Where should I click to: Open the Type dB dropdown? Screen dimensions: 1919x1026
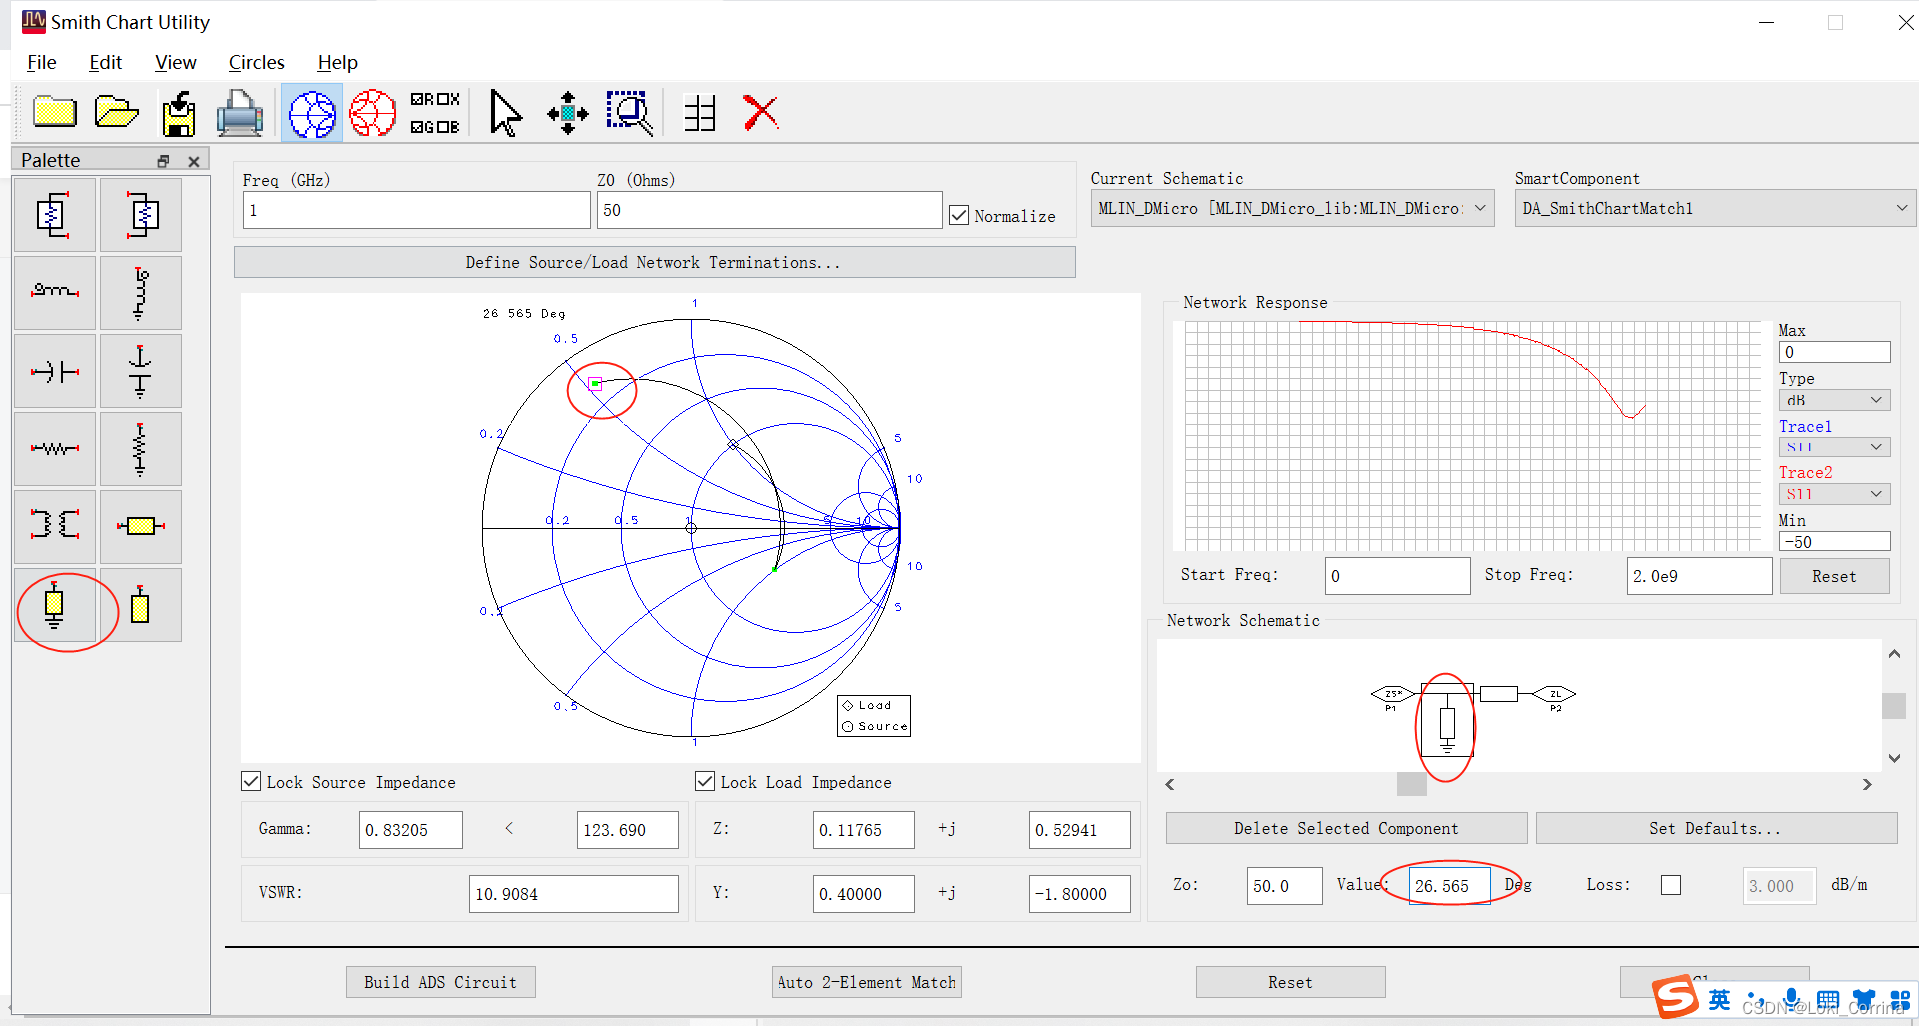click(x=1834, y=400)
